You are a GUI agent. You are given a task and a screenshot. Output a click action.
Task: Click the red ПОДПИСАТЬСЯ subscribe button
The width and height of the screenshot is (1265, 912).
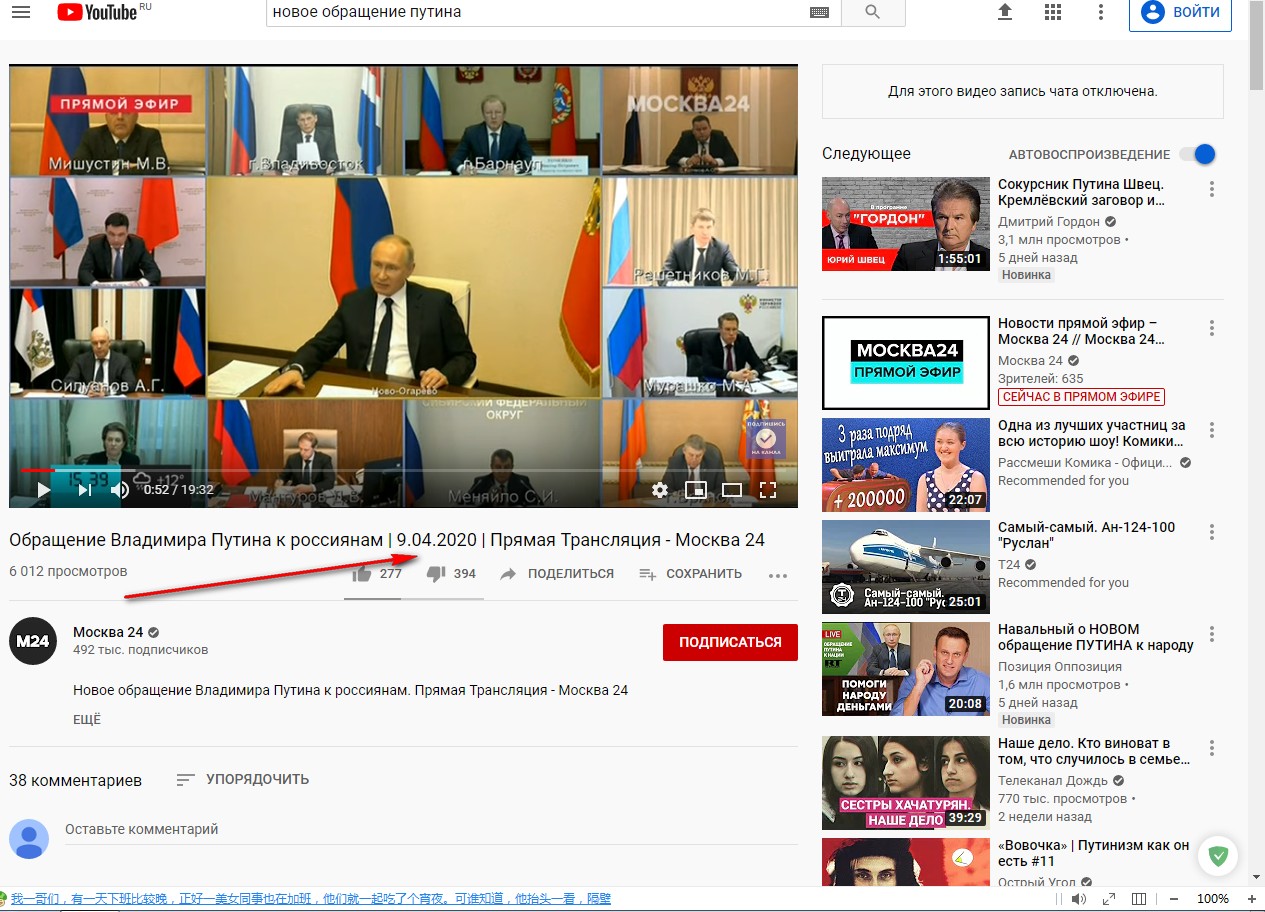click(730, 642)
